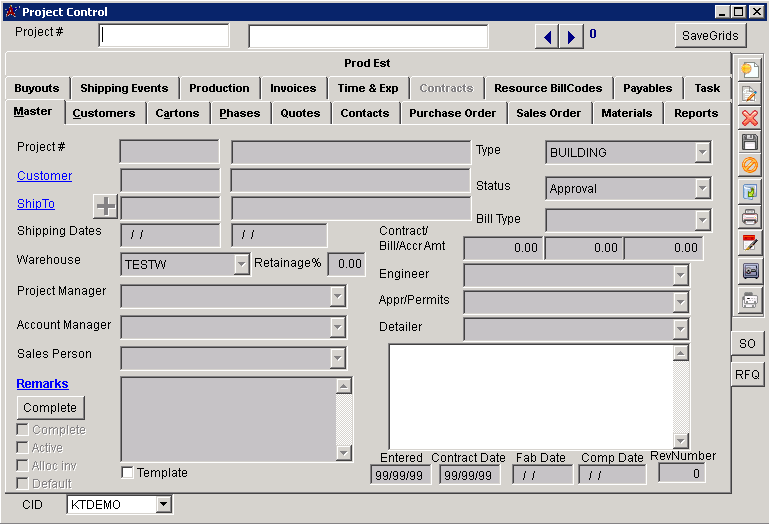Click the Edit record pencil icon
The height and width of the screenshot is (524, 769).
coord(749,94)
